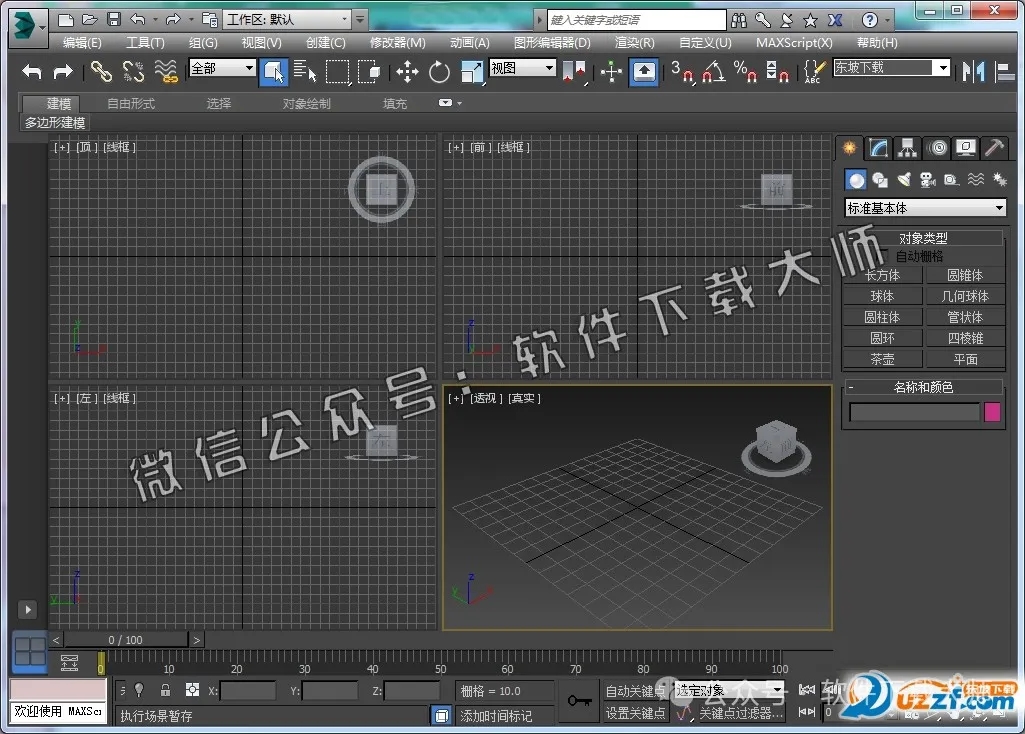Open the Hierarchy command panel
This screenshot has width=1025, height=734.
click(906, 147)
